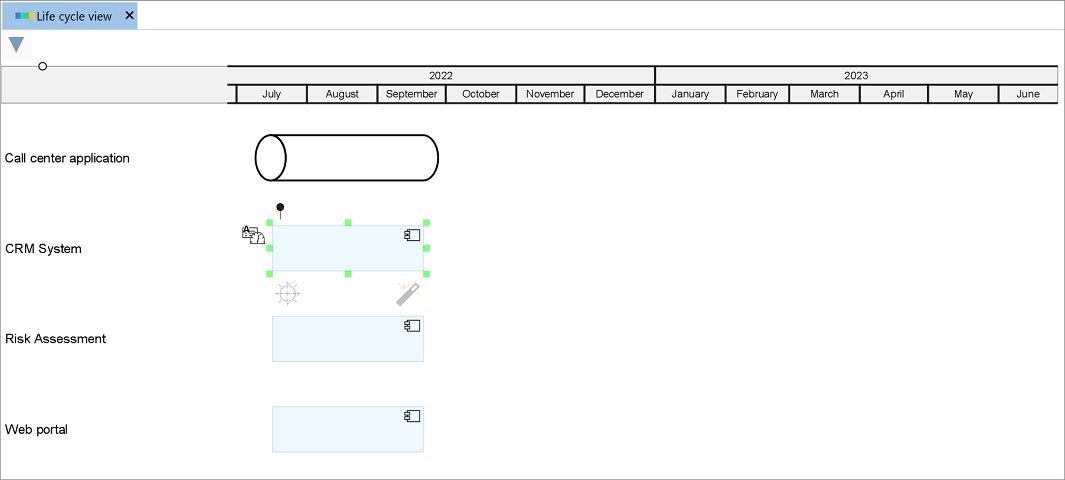Select the Risk Assessment life cycle bar
Image resolution: width=1065 pixels, height=480 pixels.
click(340, 340)
